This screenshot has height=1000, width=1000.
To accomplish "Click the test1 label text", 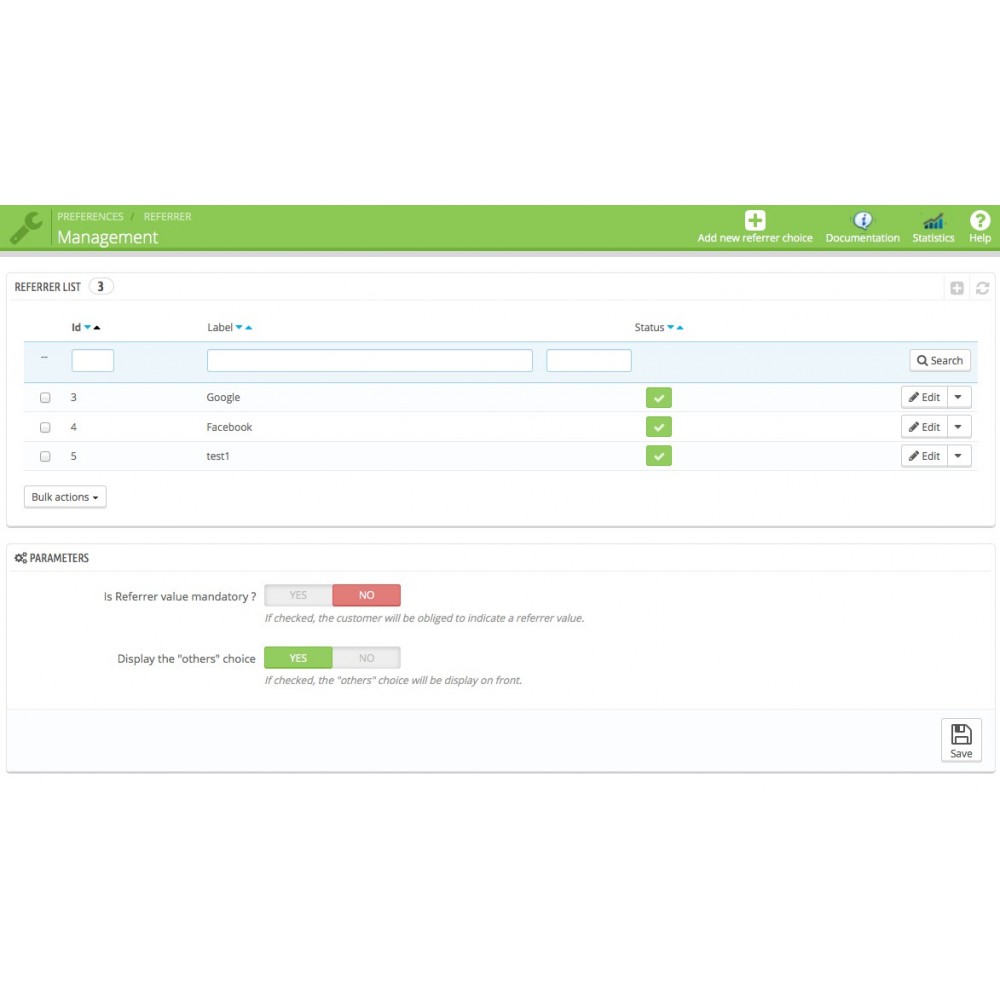I will (218, 456).
